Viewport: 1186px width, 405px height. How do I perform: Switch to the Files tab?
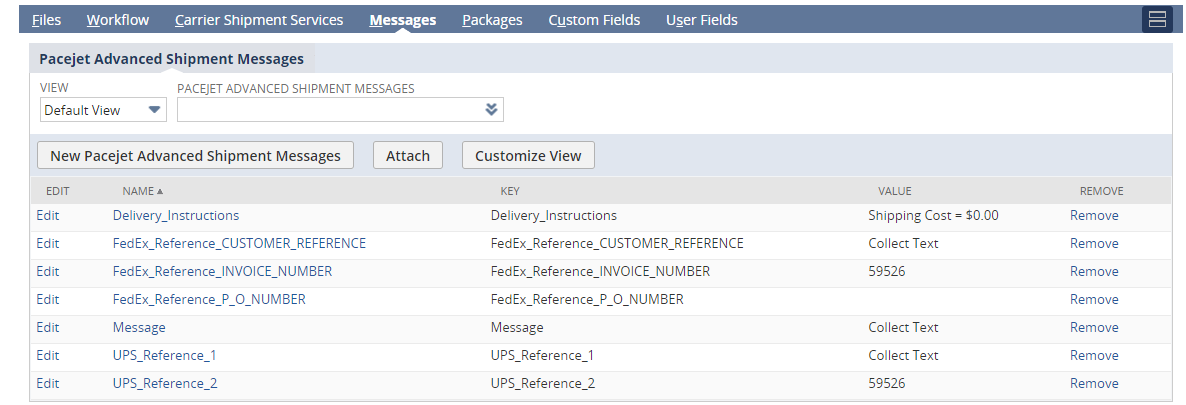point(46,20)
